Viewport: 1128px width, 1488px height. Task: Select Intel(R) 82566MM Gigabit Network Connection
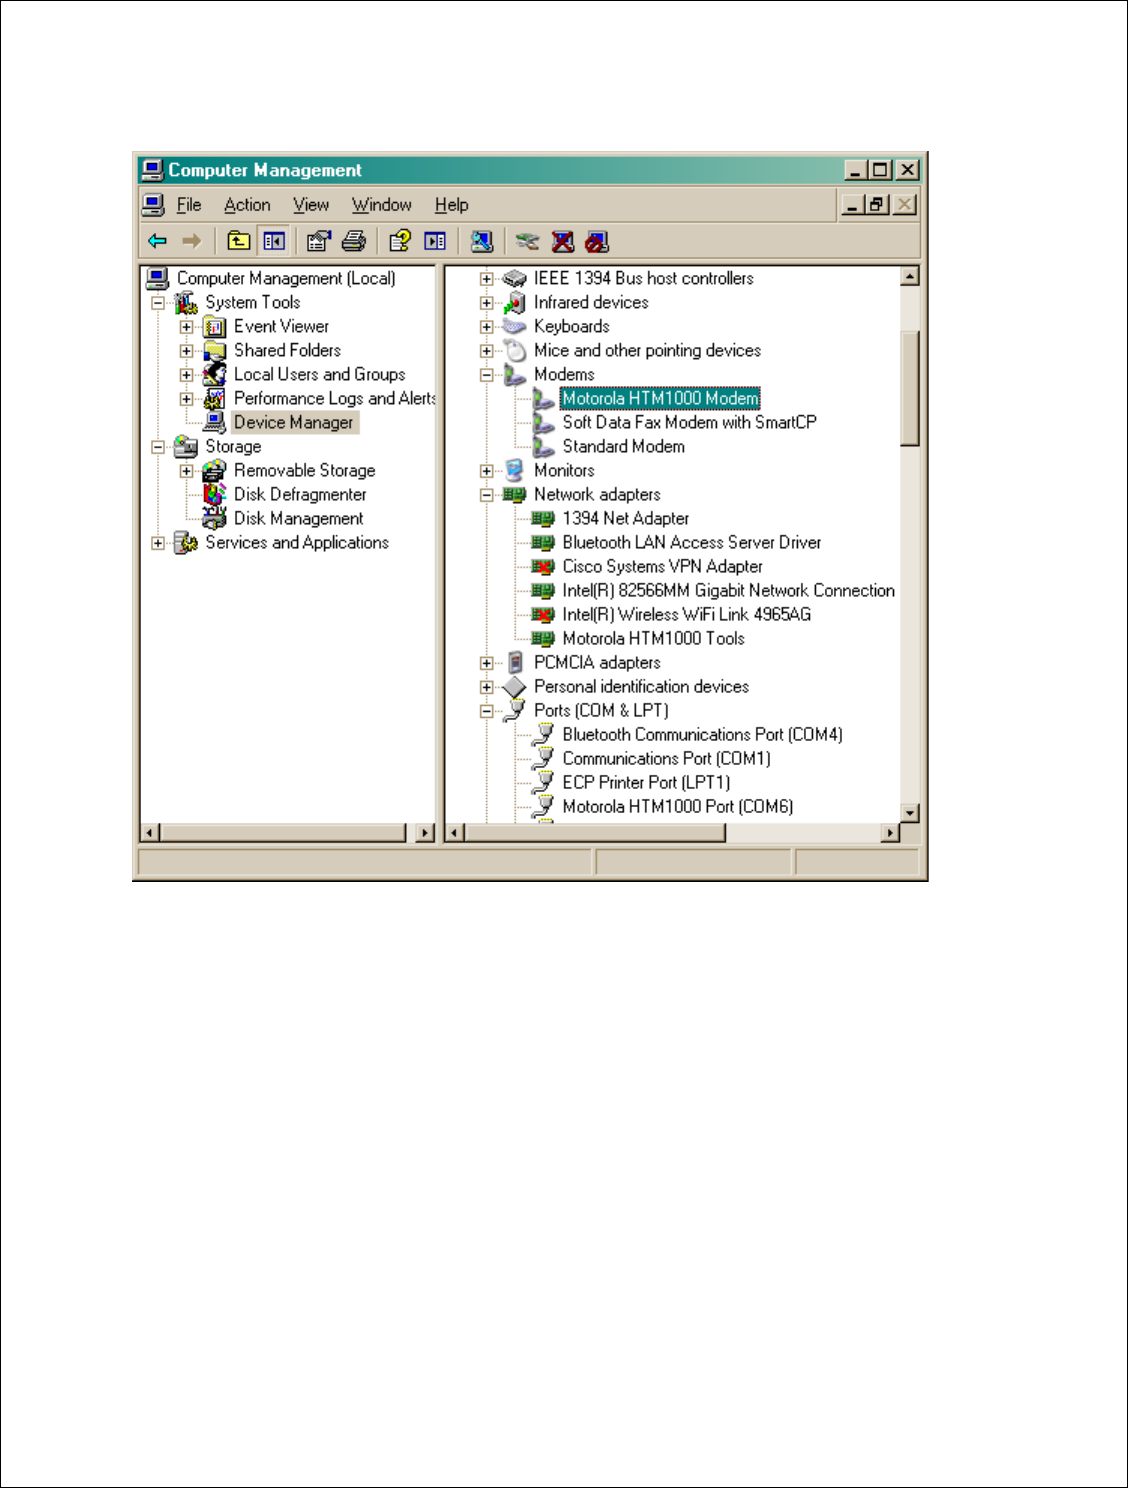(728, 591)
